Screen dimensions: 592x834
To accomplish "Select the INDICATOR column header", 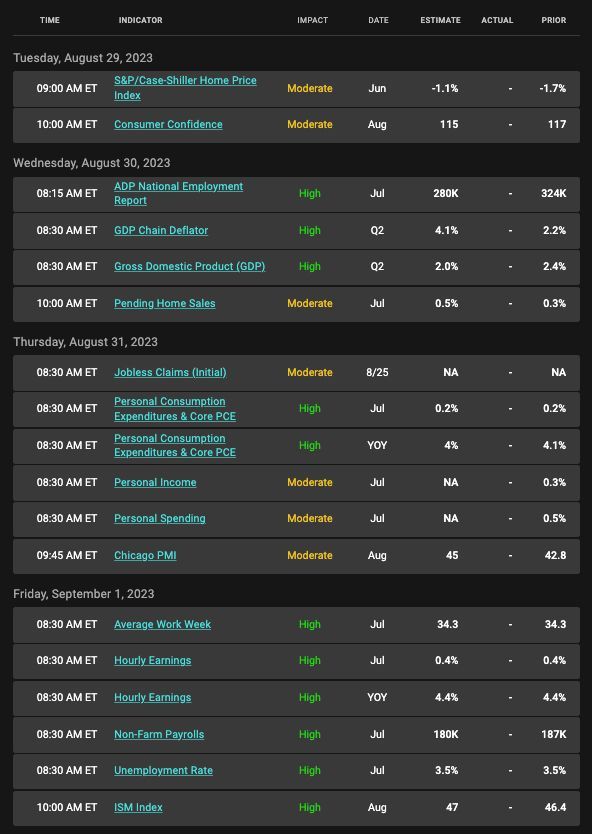I will pos(140,20).
